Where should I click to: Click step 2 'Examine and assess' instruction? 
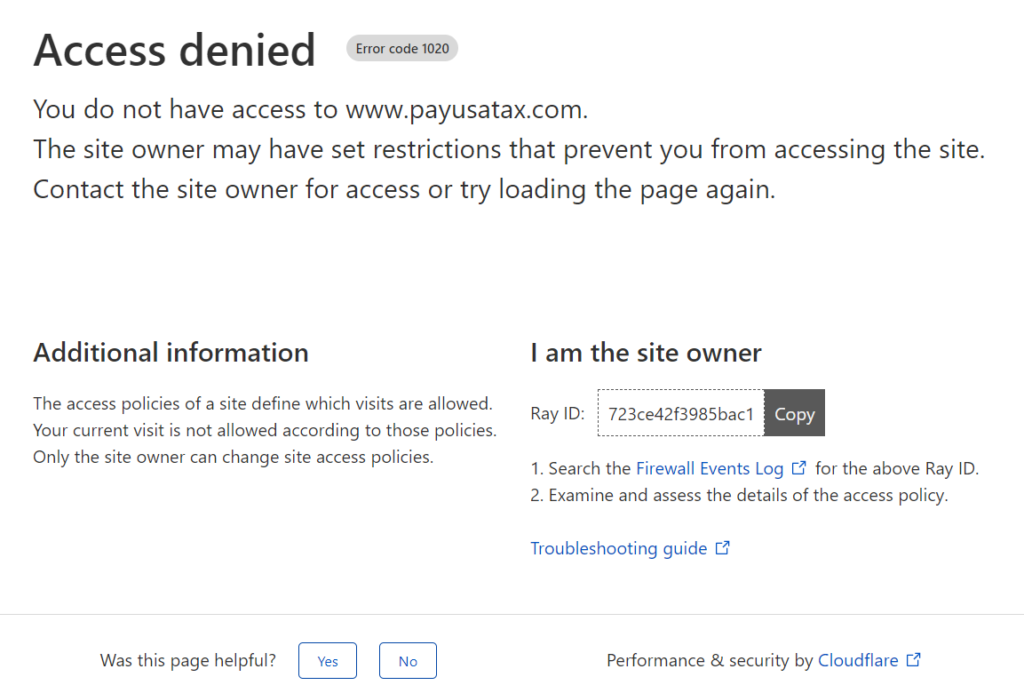coord(739,495)
